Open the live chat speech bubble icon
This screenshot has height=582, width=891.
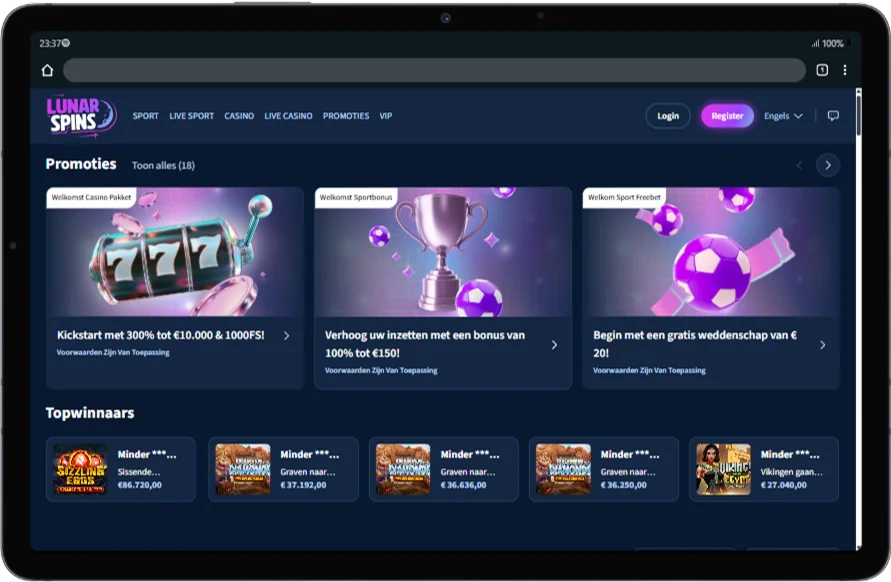(833, 116)
